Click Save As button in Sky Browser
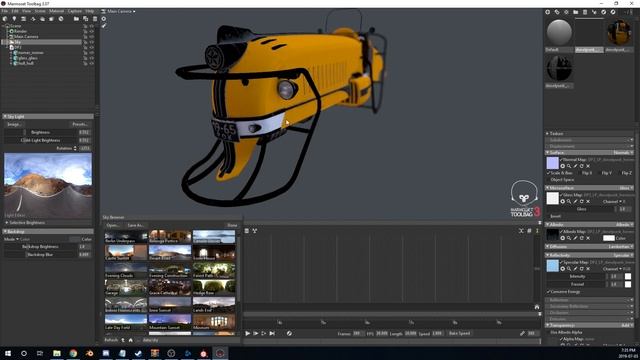Image resolution: width=640 pixels, height=360 pixels. pyautogui.click(x=135, y=225)
